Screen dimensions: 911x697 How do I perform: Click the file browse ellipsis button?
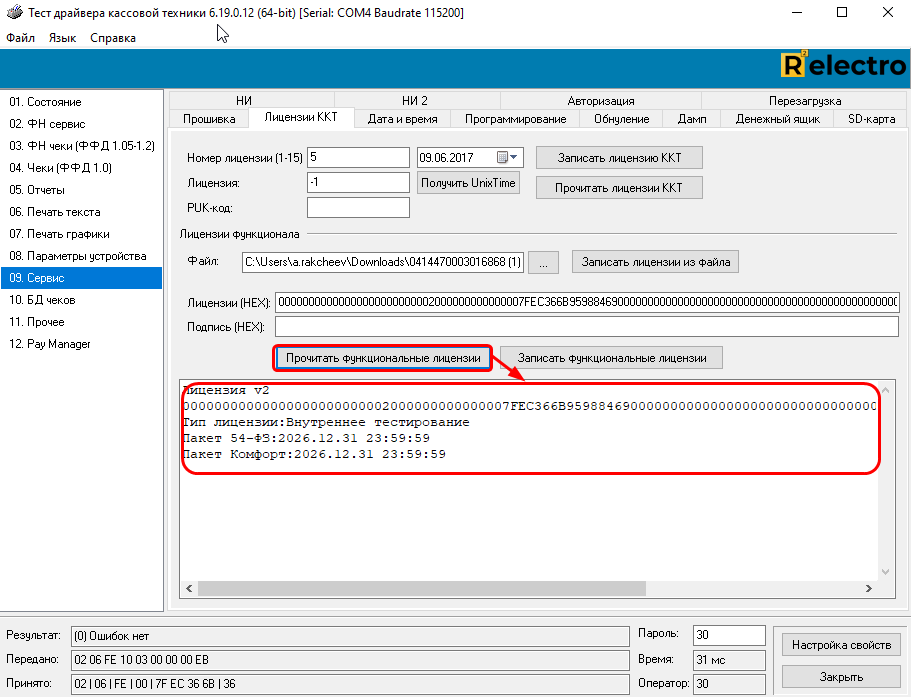click(543, 262)
